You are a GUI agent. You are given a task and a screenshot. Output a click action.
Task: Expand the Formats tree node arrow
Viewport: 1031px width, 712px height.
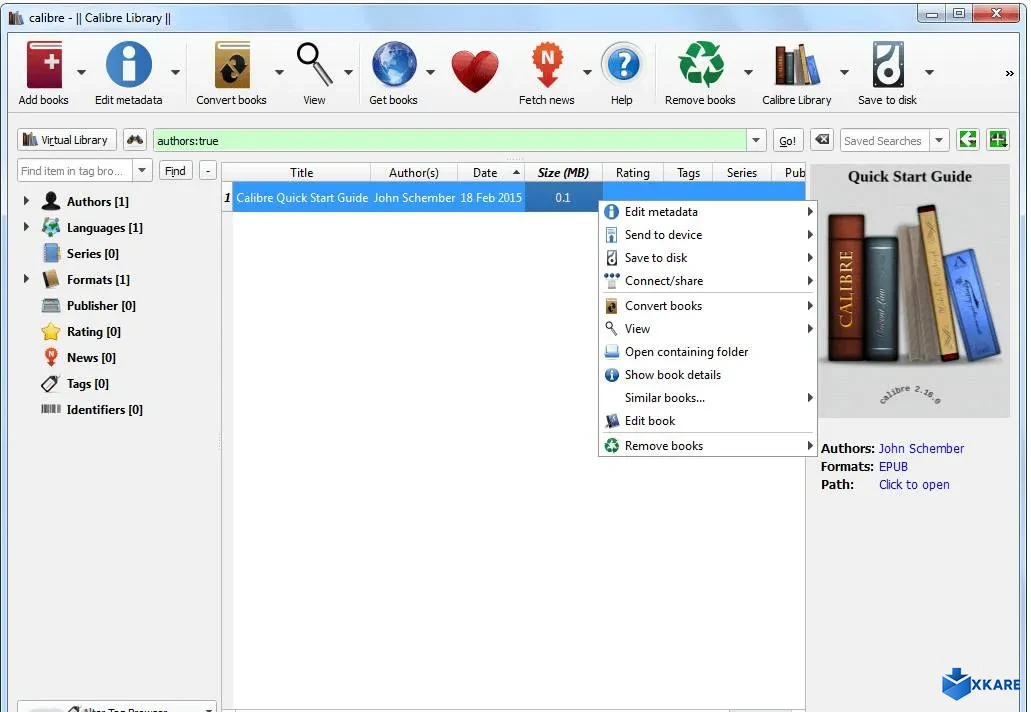point(26,279)
